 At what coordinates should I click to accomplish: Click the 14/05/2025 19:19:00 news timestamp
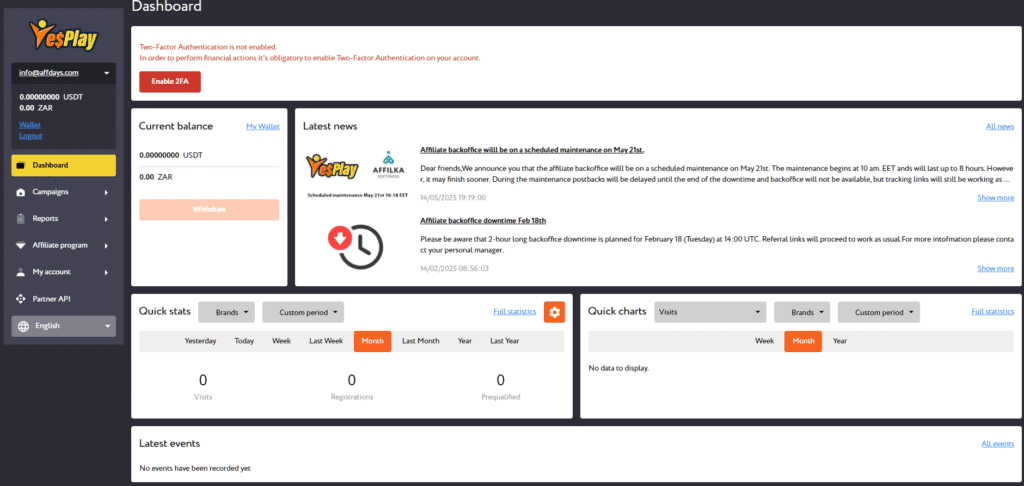click(x=453, y=198)
